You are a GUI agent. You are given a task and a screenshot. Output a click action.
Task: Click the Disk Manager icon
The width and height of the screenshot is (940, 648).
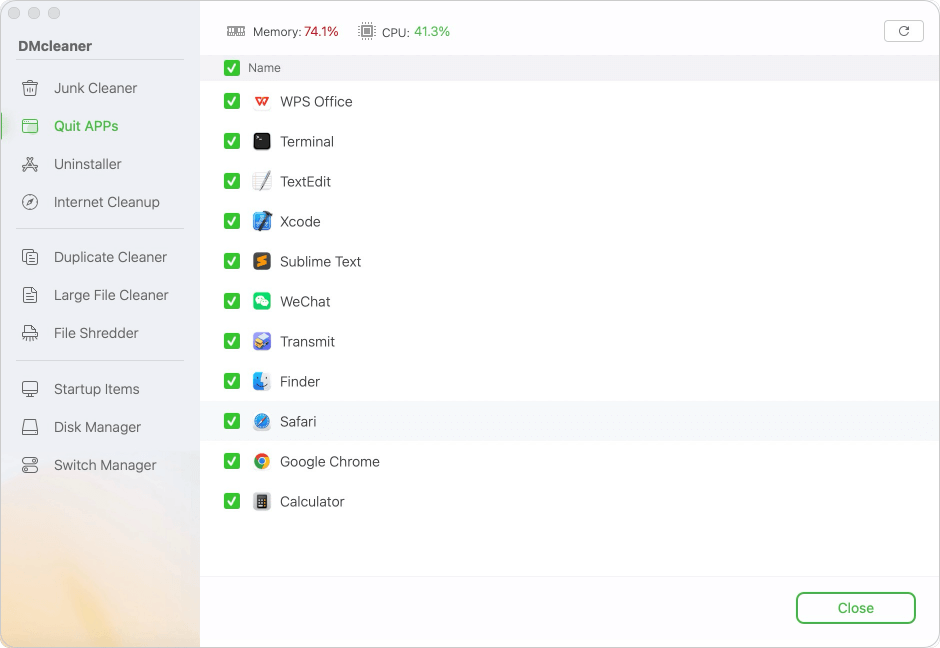point(31,427)
